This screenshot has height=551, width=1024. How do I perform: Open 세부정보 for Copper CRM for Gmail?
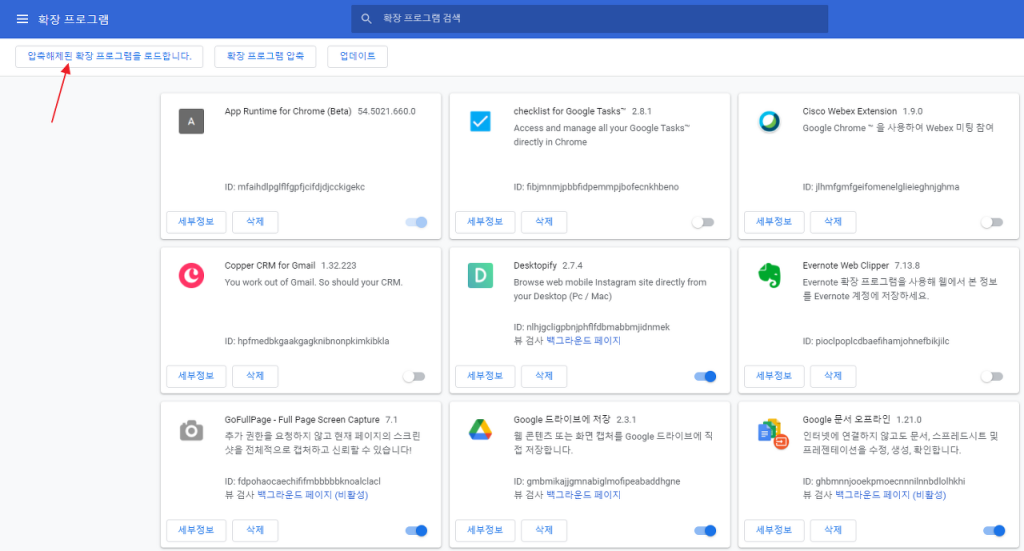point(196,376)
